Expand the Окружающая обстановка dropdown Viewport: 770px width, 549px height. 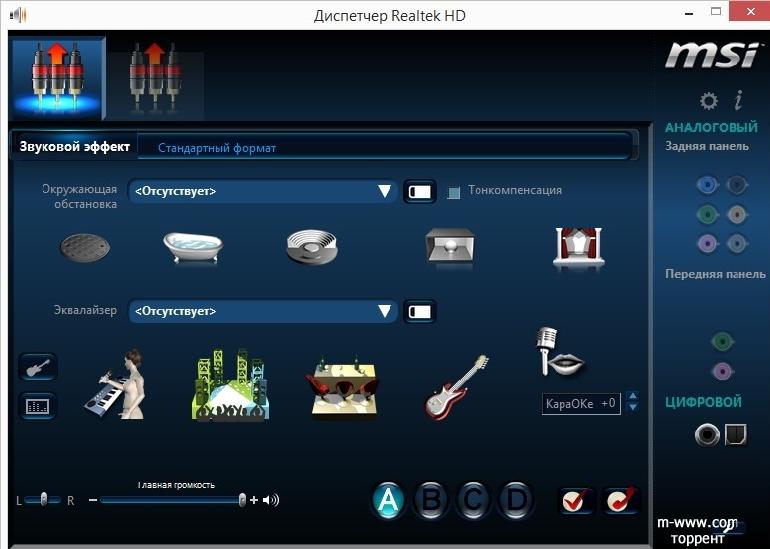384,191
